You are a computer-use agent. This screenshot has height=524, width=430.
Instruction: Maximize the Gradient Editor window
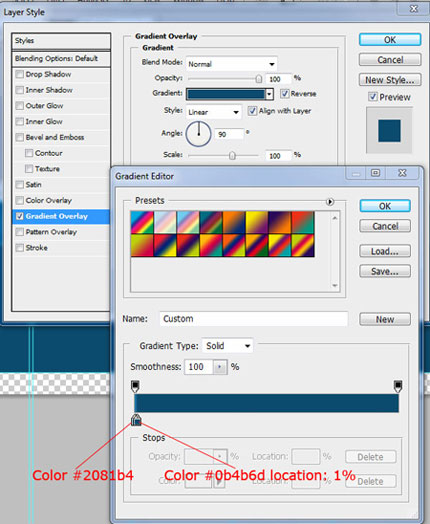click(x=376, y=173)
